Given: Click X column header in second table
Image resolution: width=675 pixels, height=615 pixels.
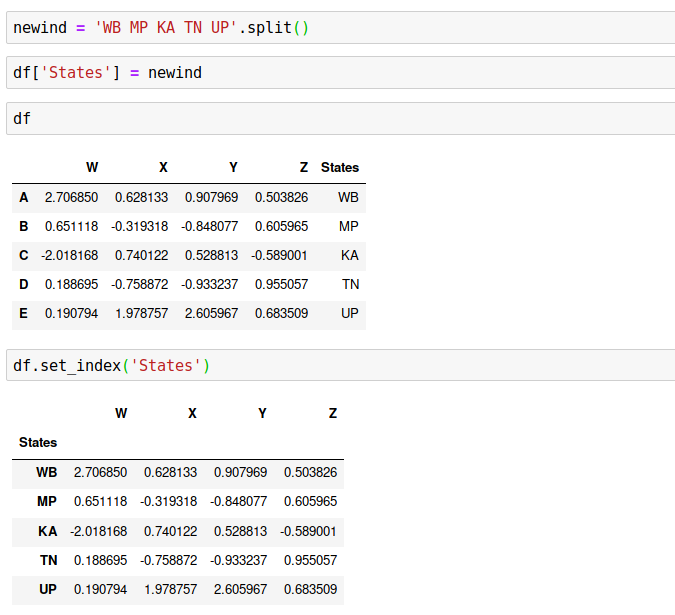Looking at the screenshot, I should point(192,413).
